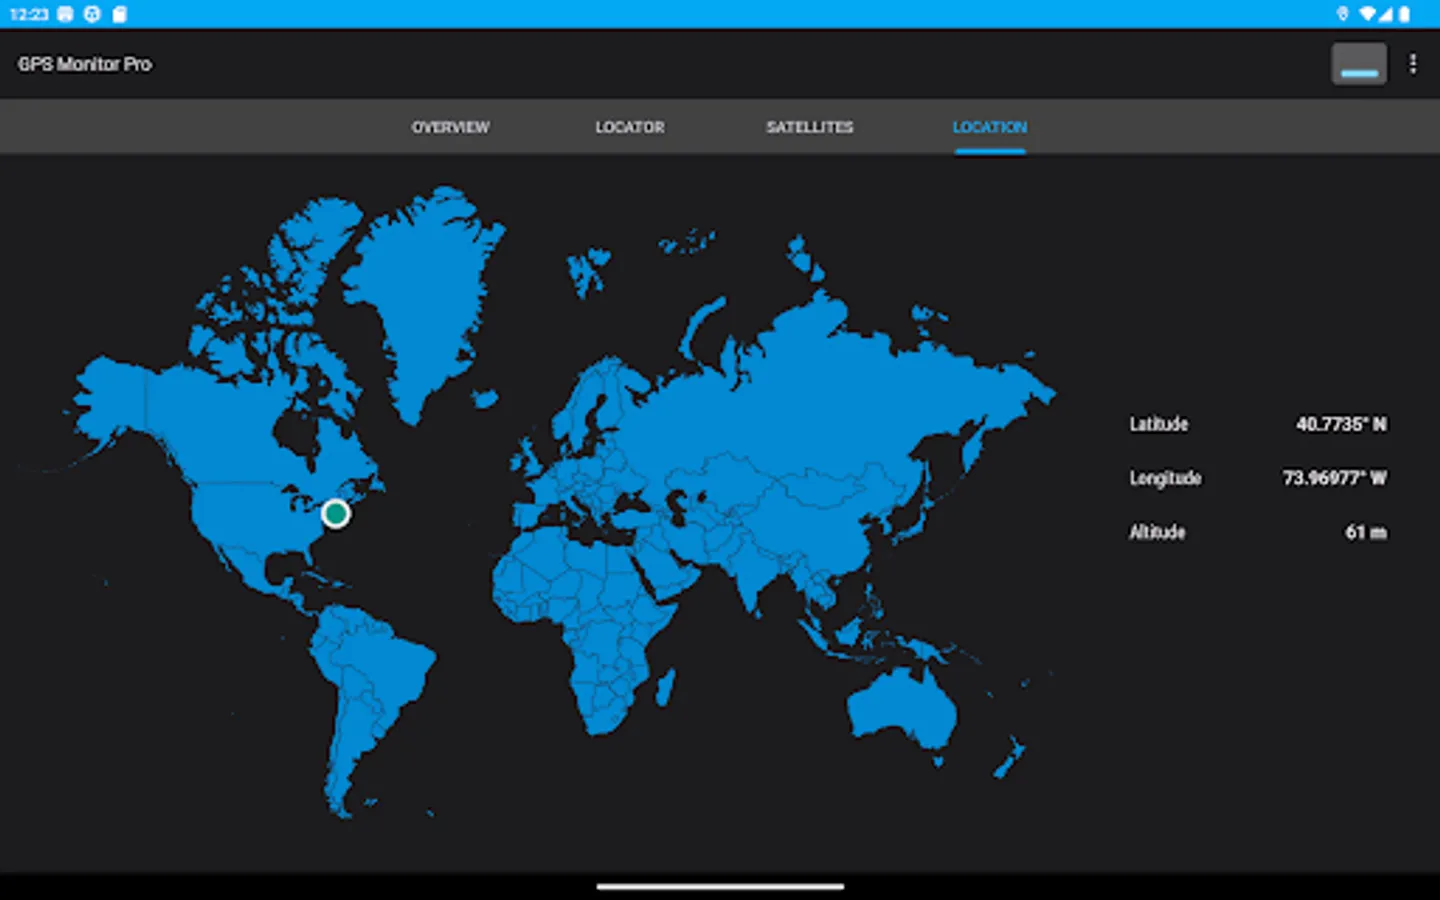Open the three-dot overflow menu
The image size is (1440, 900).
click(1413, 64)
